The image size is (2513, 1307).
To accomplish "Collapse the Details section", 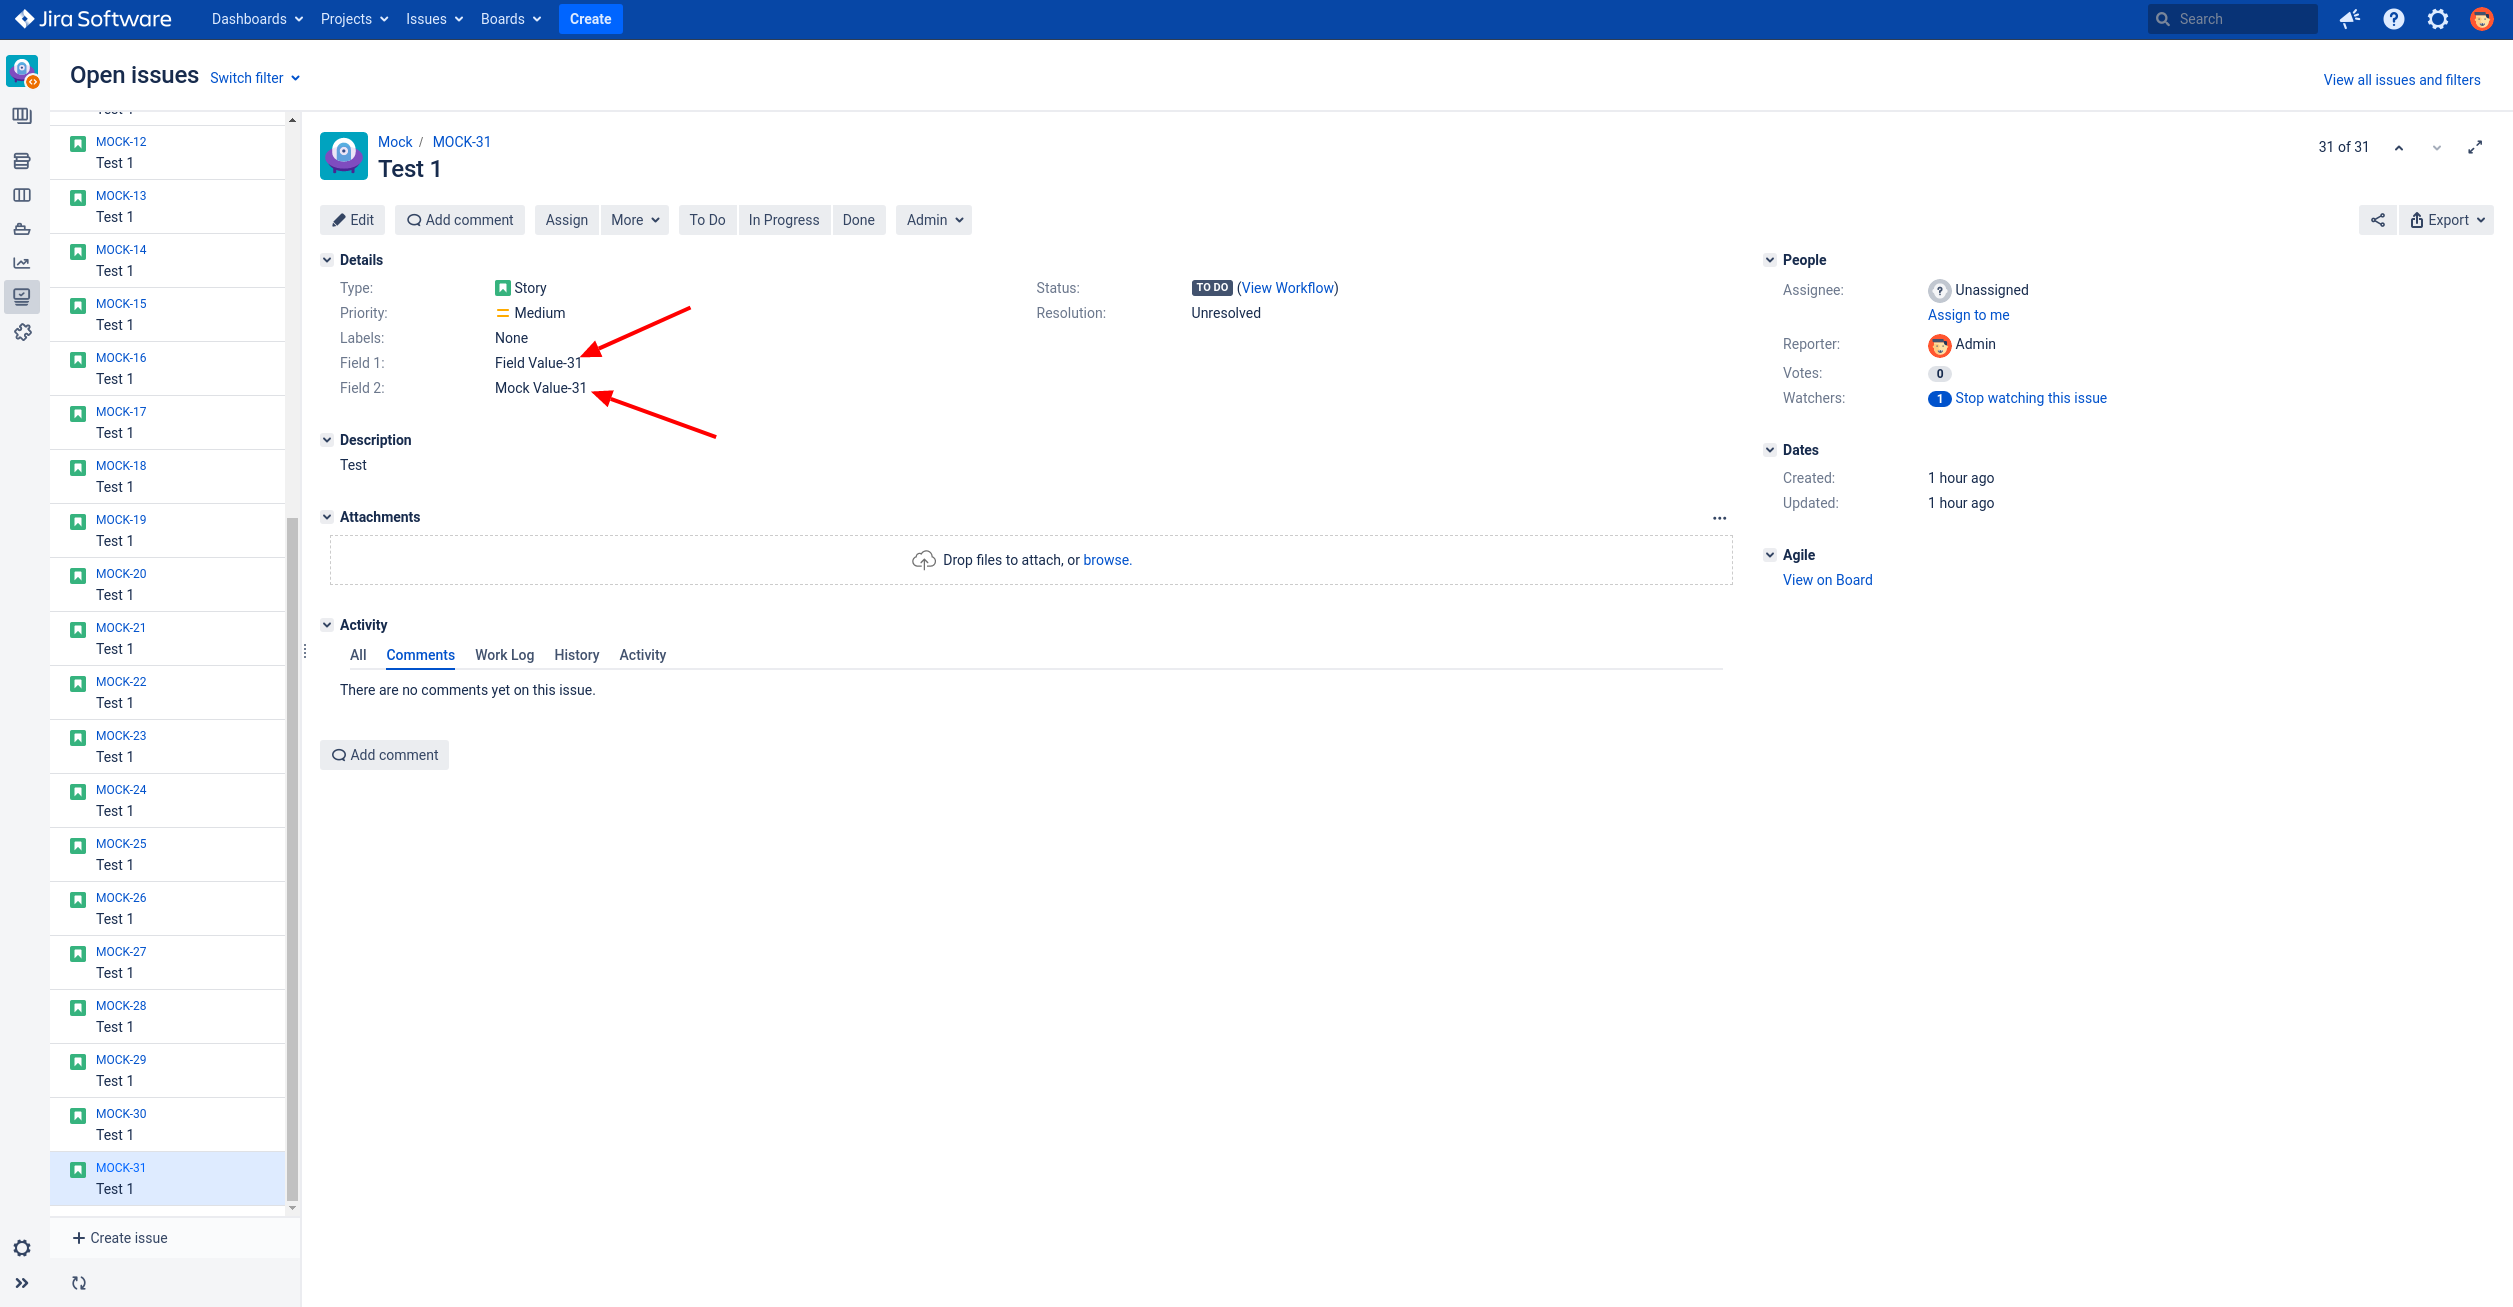I will (327, 259).
